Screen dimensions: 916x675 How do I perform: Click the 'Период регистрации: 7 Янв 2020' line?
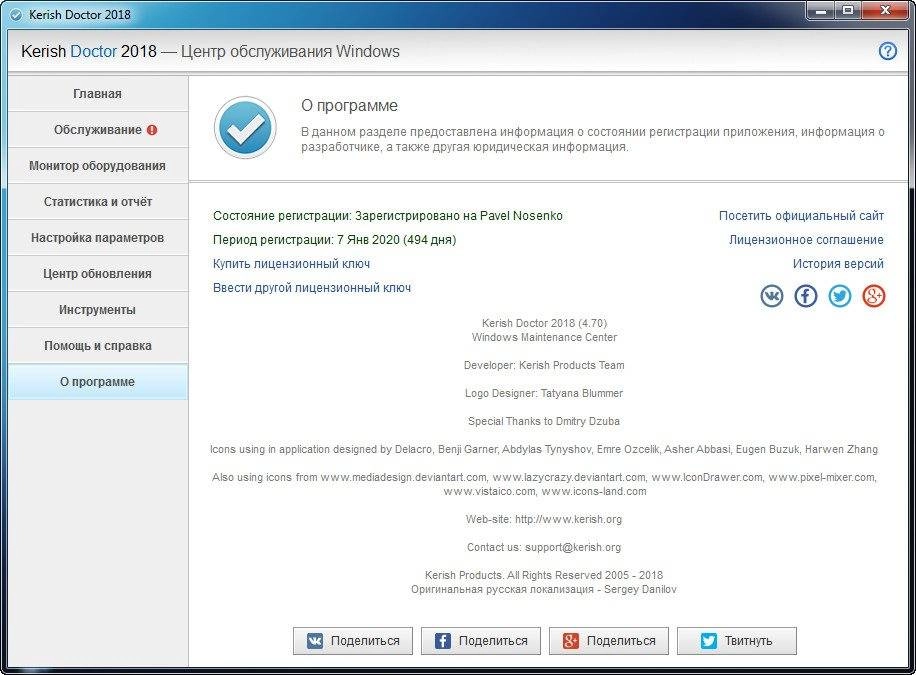(334, 240)
